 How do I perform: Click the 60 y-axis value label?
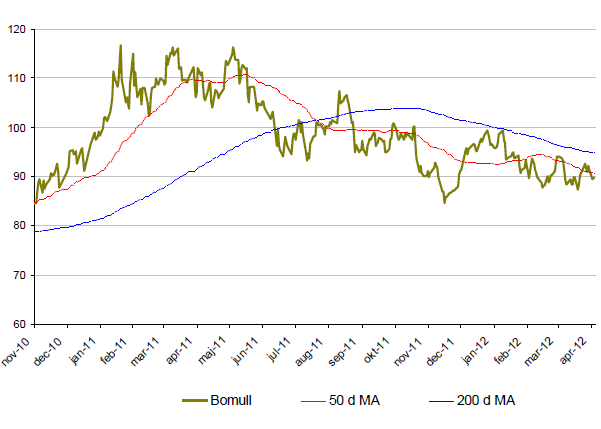(21, 325)
